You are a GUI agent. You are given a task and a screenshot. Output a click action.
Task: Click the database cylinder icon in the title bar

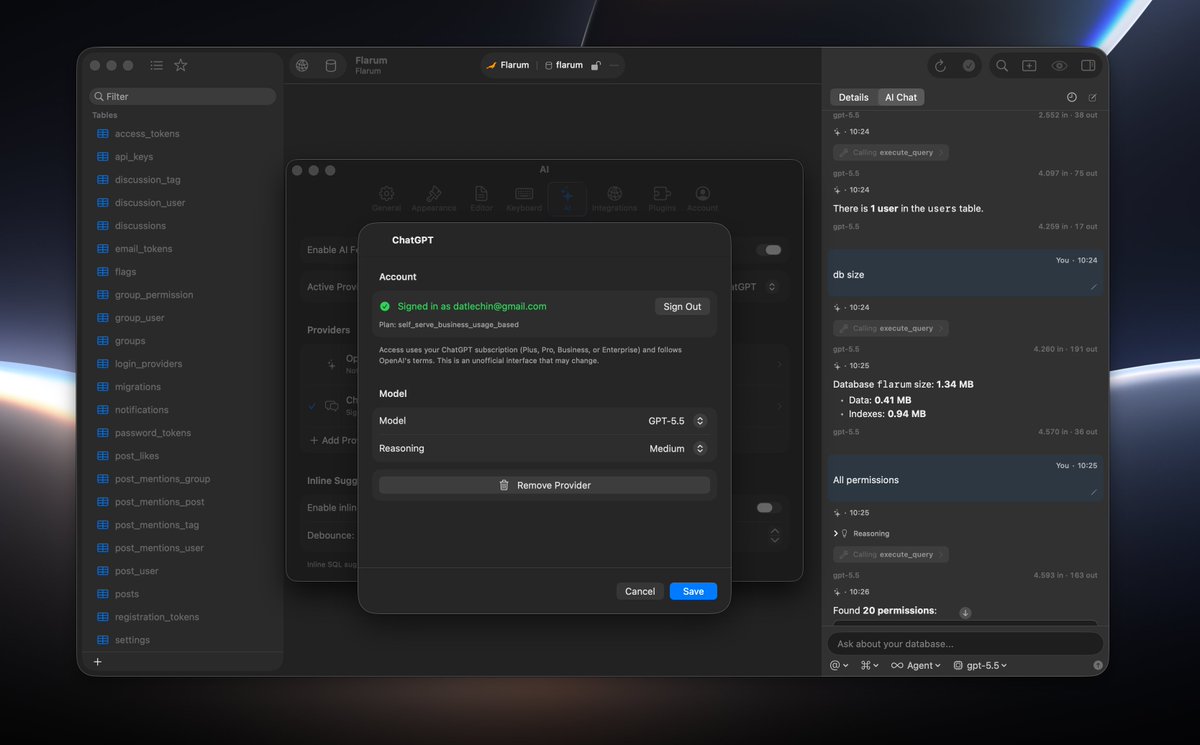(331, 66)
